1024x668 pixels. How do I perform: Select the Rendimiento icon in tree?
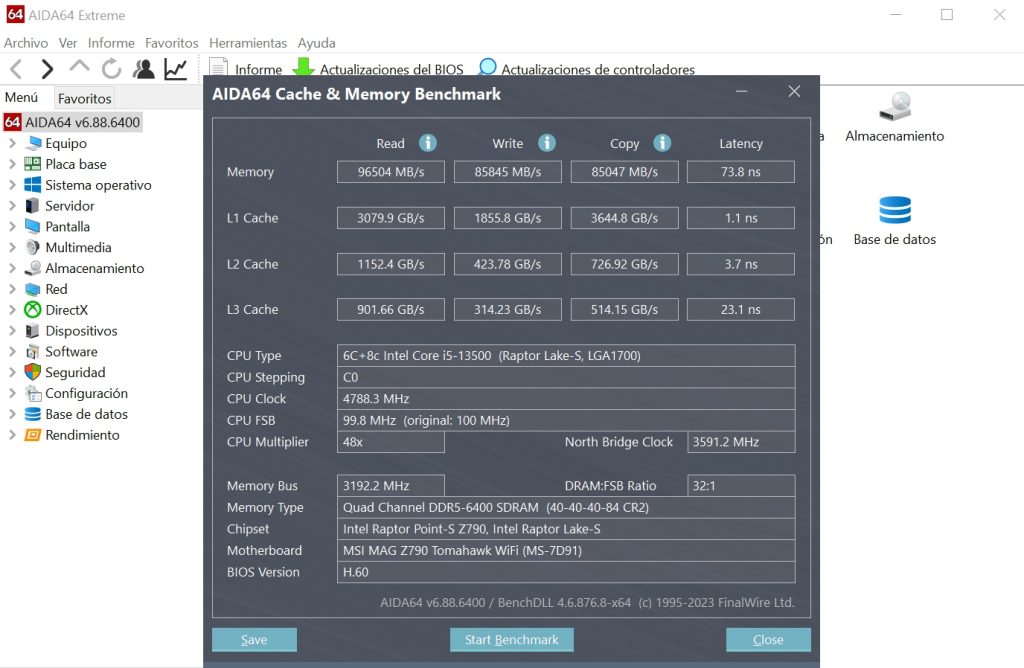click(x=33, y=435)
